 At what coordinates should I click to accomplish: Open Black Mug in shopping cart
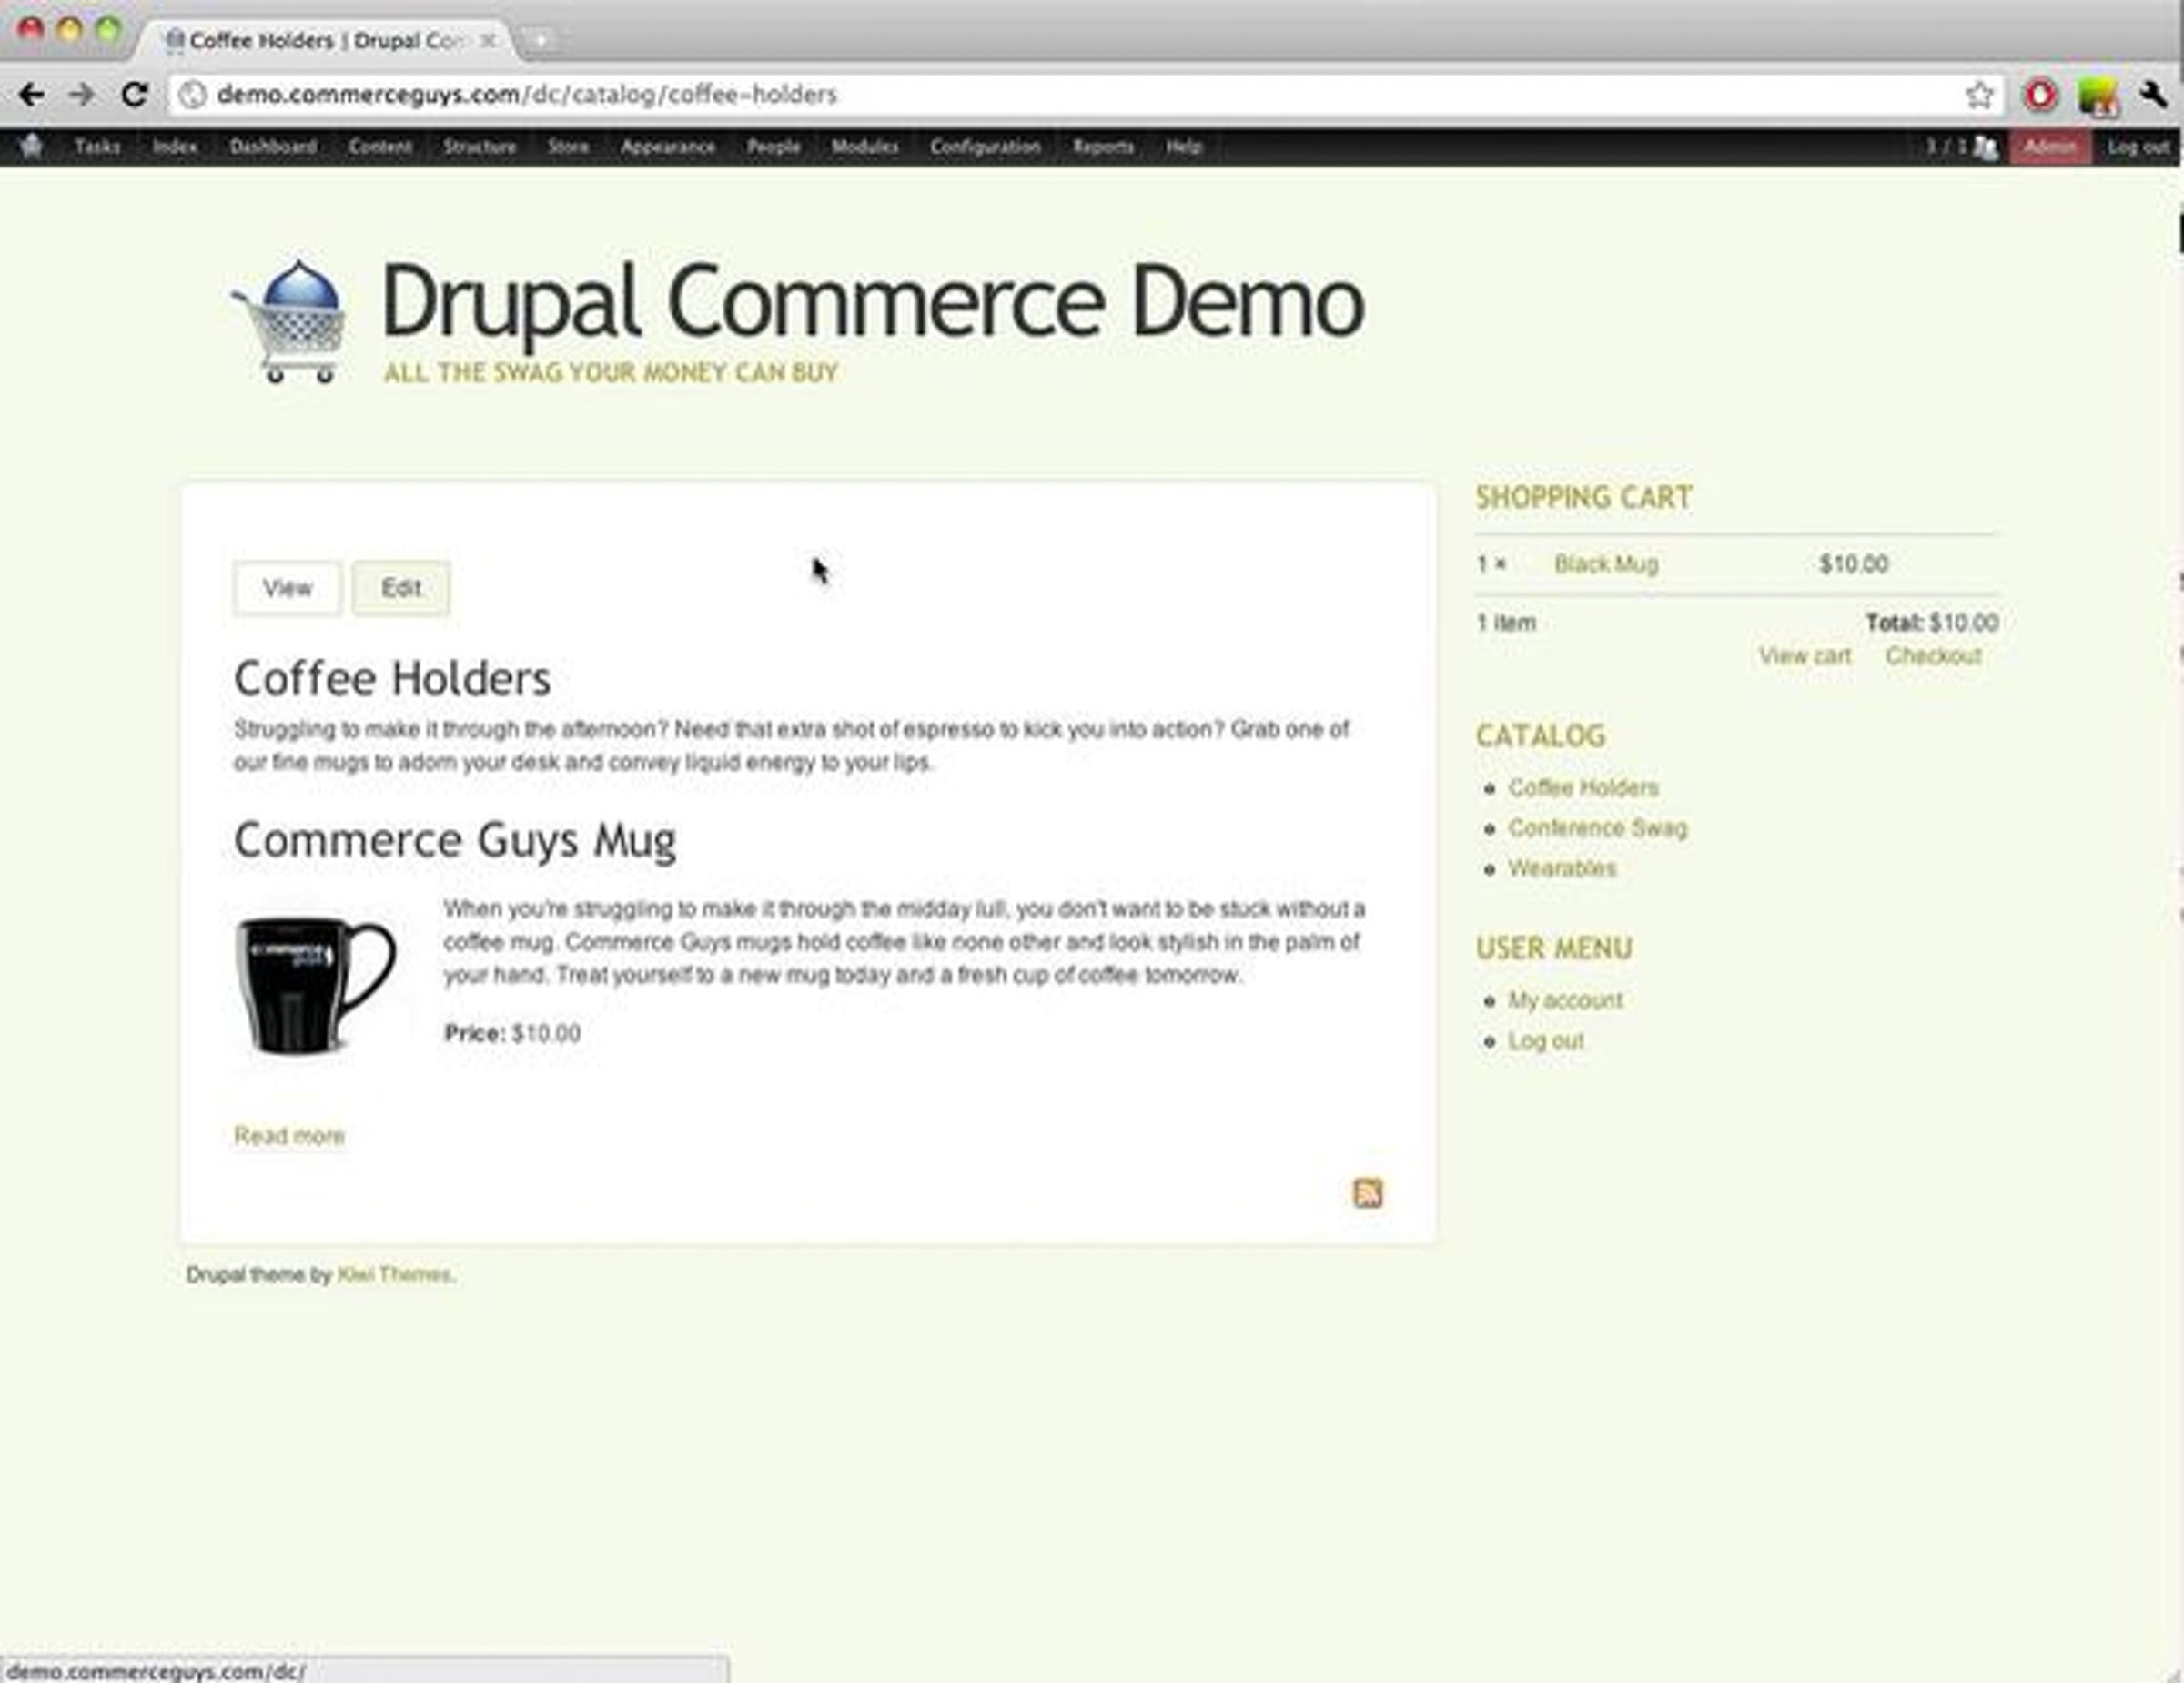pos(1606,564)
